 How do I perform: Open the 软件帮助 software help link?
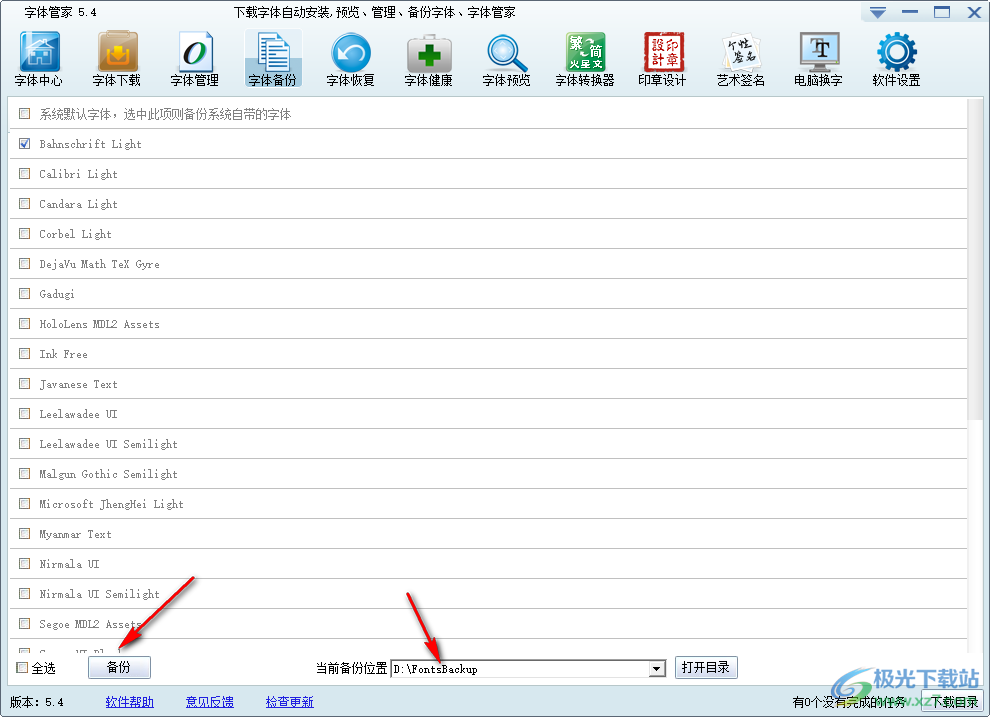pos(130,702)
